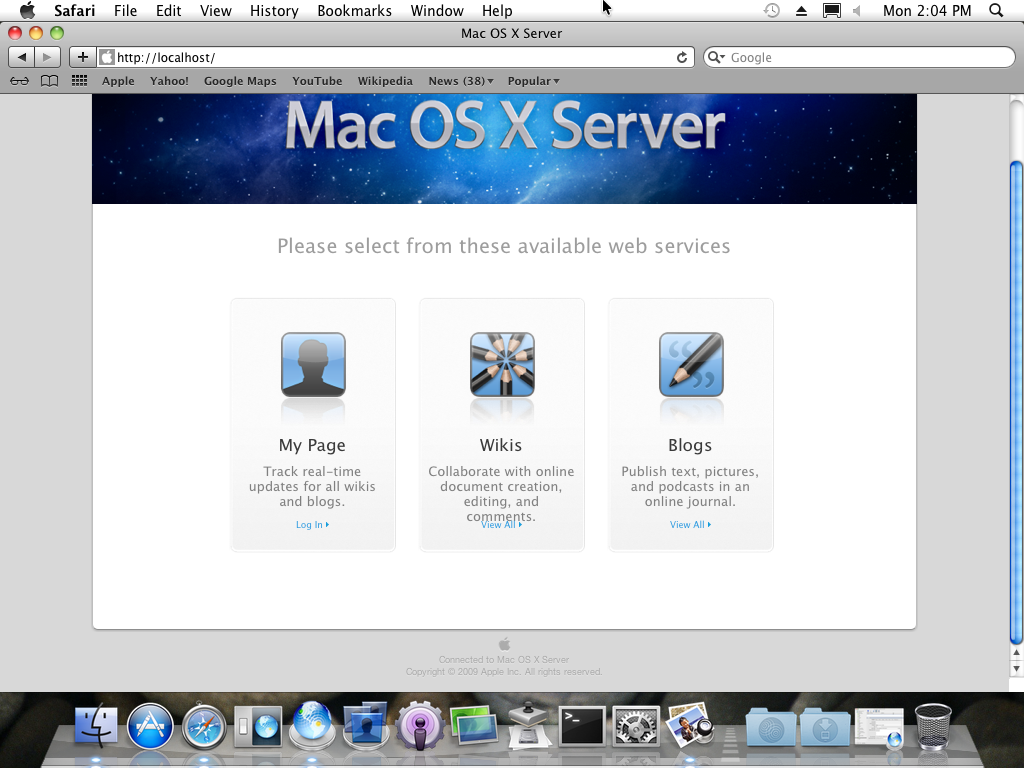Open the globe server app in Dock
Image resolution: width=1024 pixels, height=768 pixels.
pos(312,725)
